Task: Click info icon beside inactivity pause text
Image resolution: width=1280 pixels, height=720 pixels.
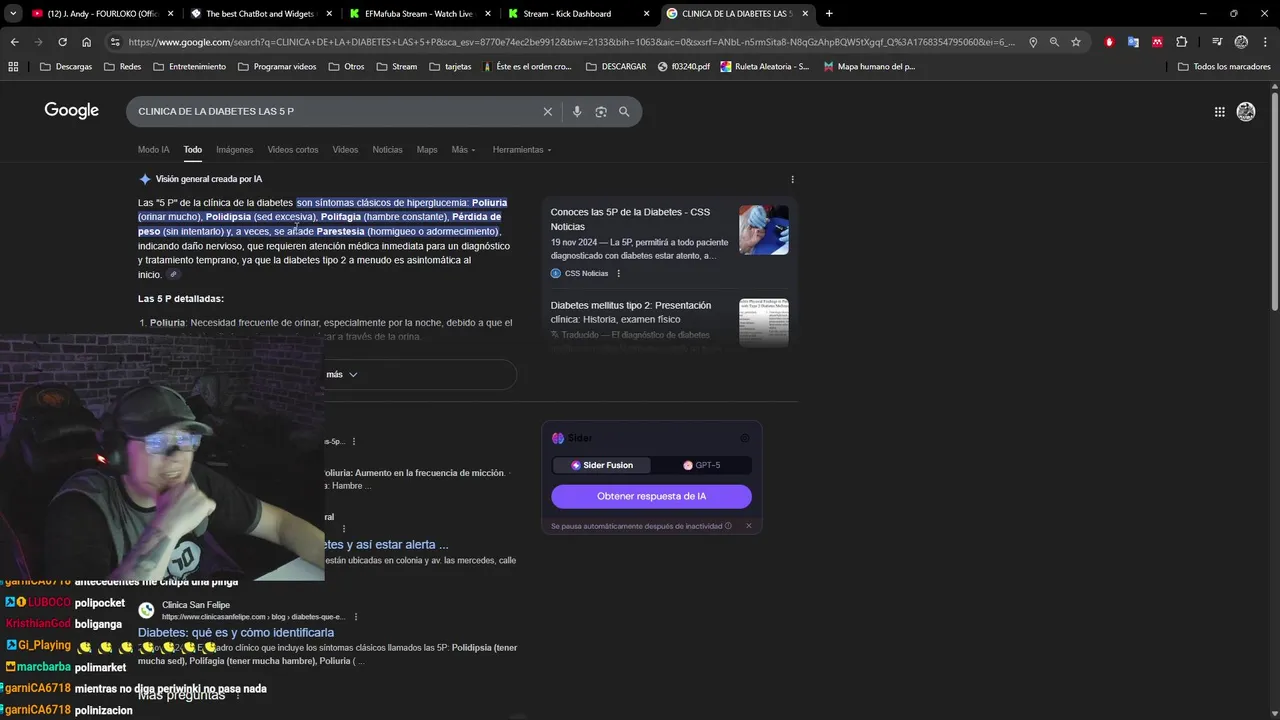Action: click(728, 526)
